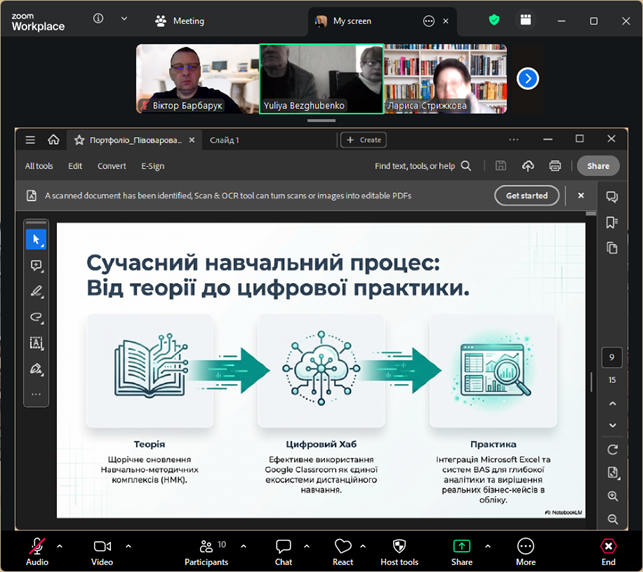
Task: Click the upload to cloud icon
Action: [528, 166]
